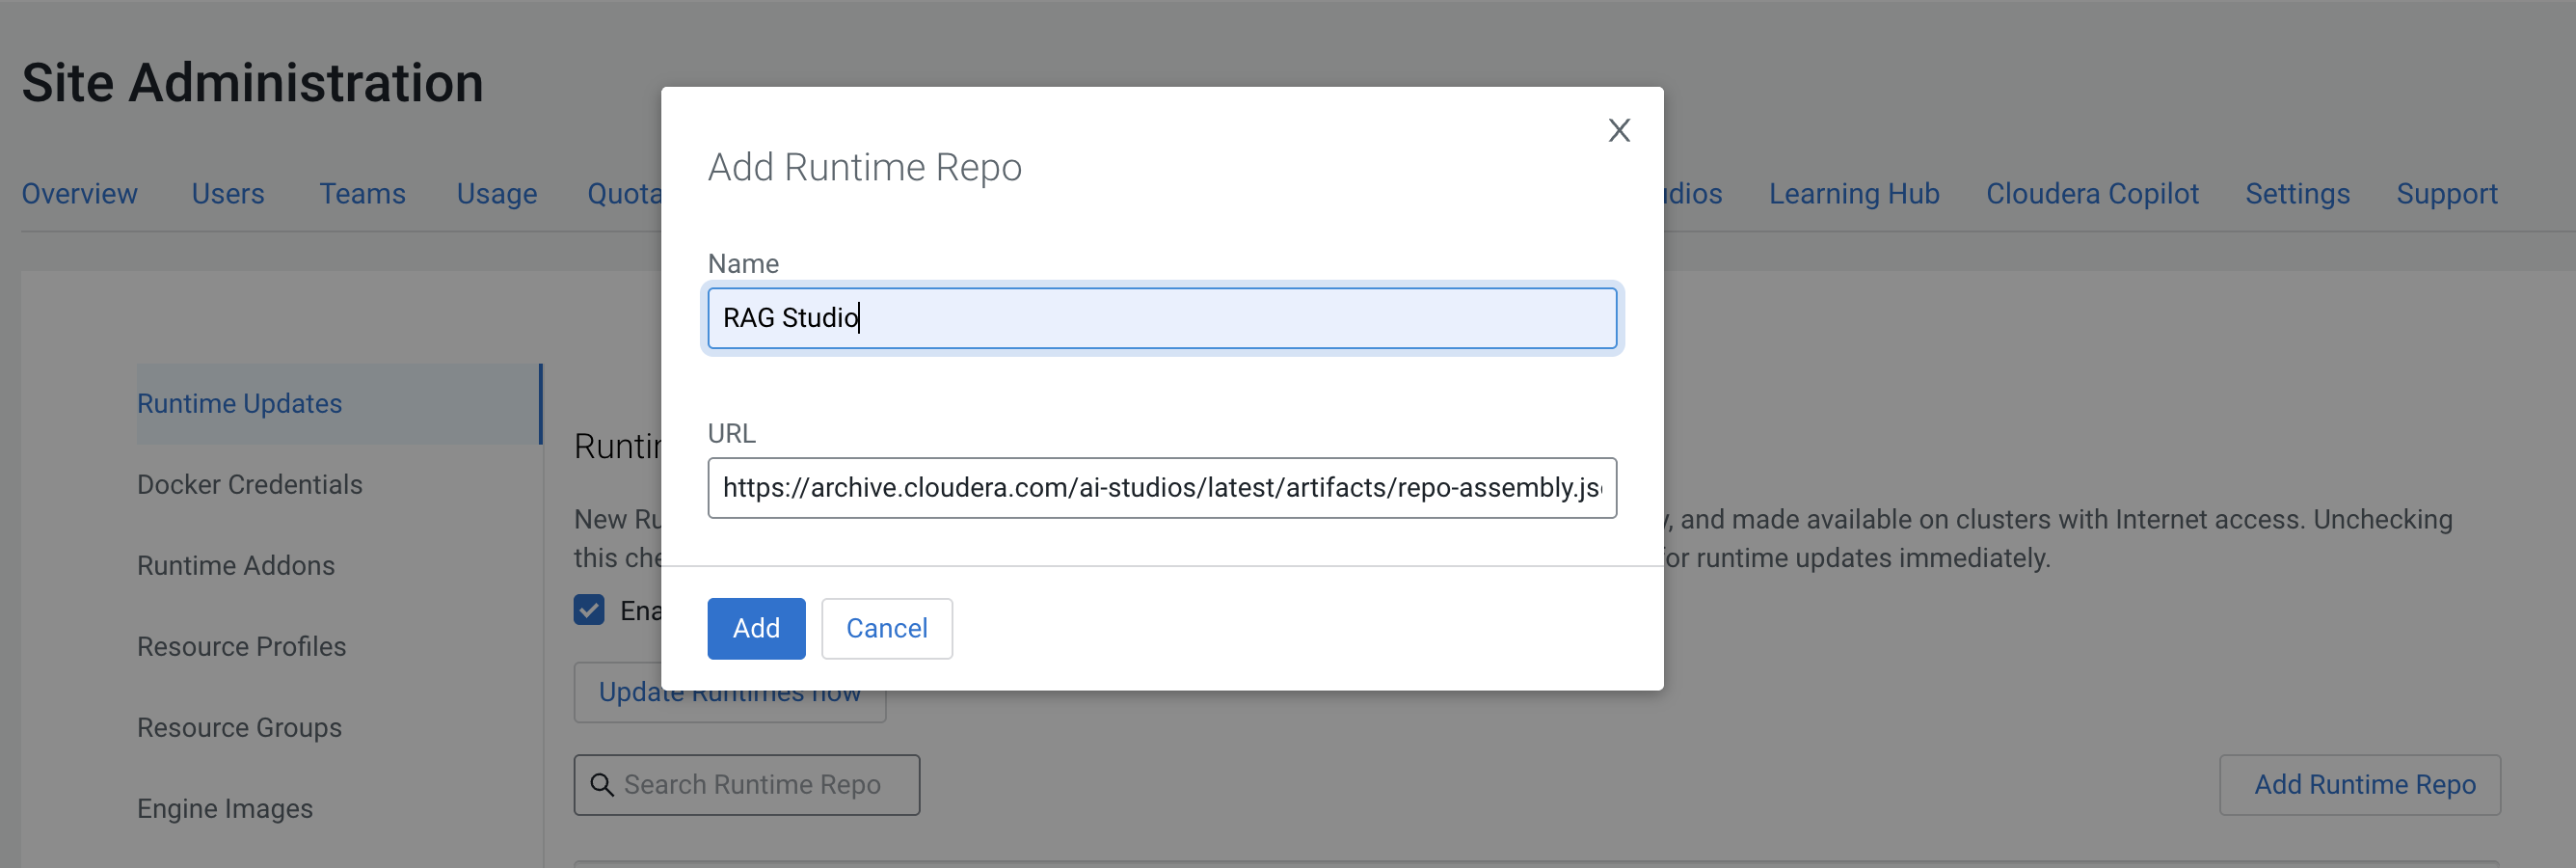Open the Cloudera Copilot tab
This screenshot has height=868, width=2576.
[x=2091, y=194]
